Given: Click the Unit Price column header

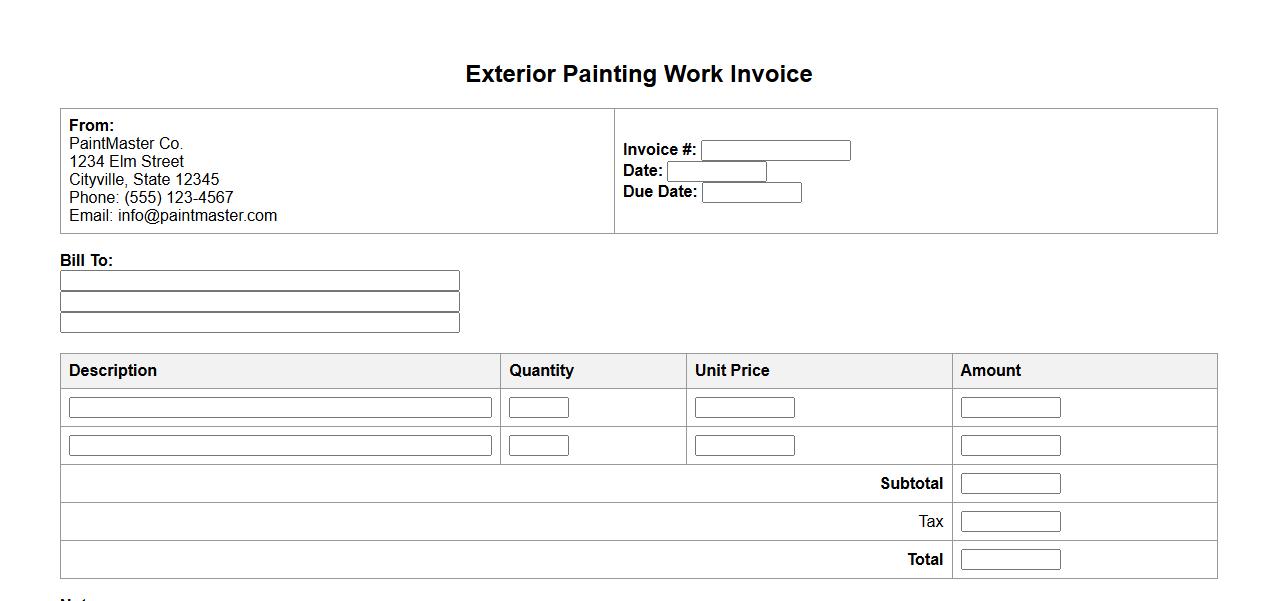Looking at the screenshot, I should (x=732, y=371).
